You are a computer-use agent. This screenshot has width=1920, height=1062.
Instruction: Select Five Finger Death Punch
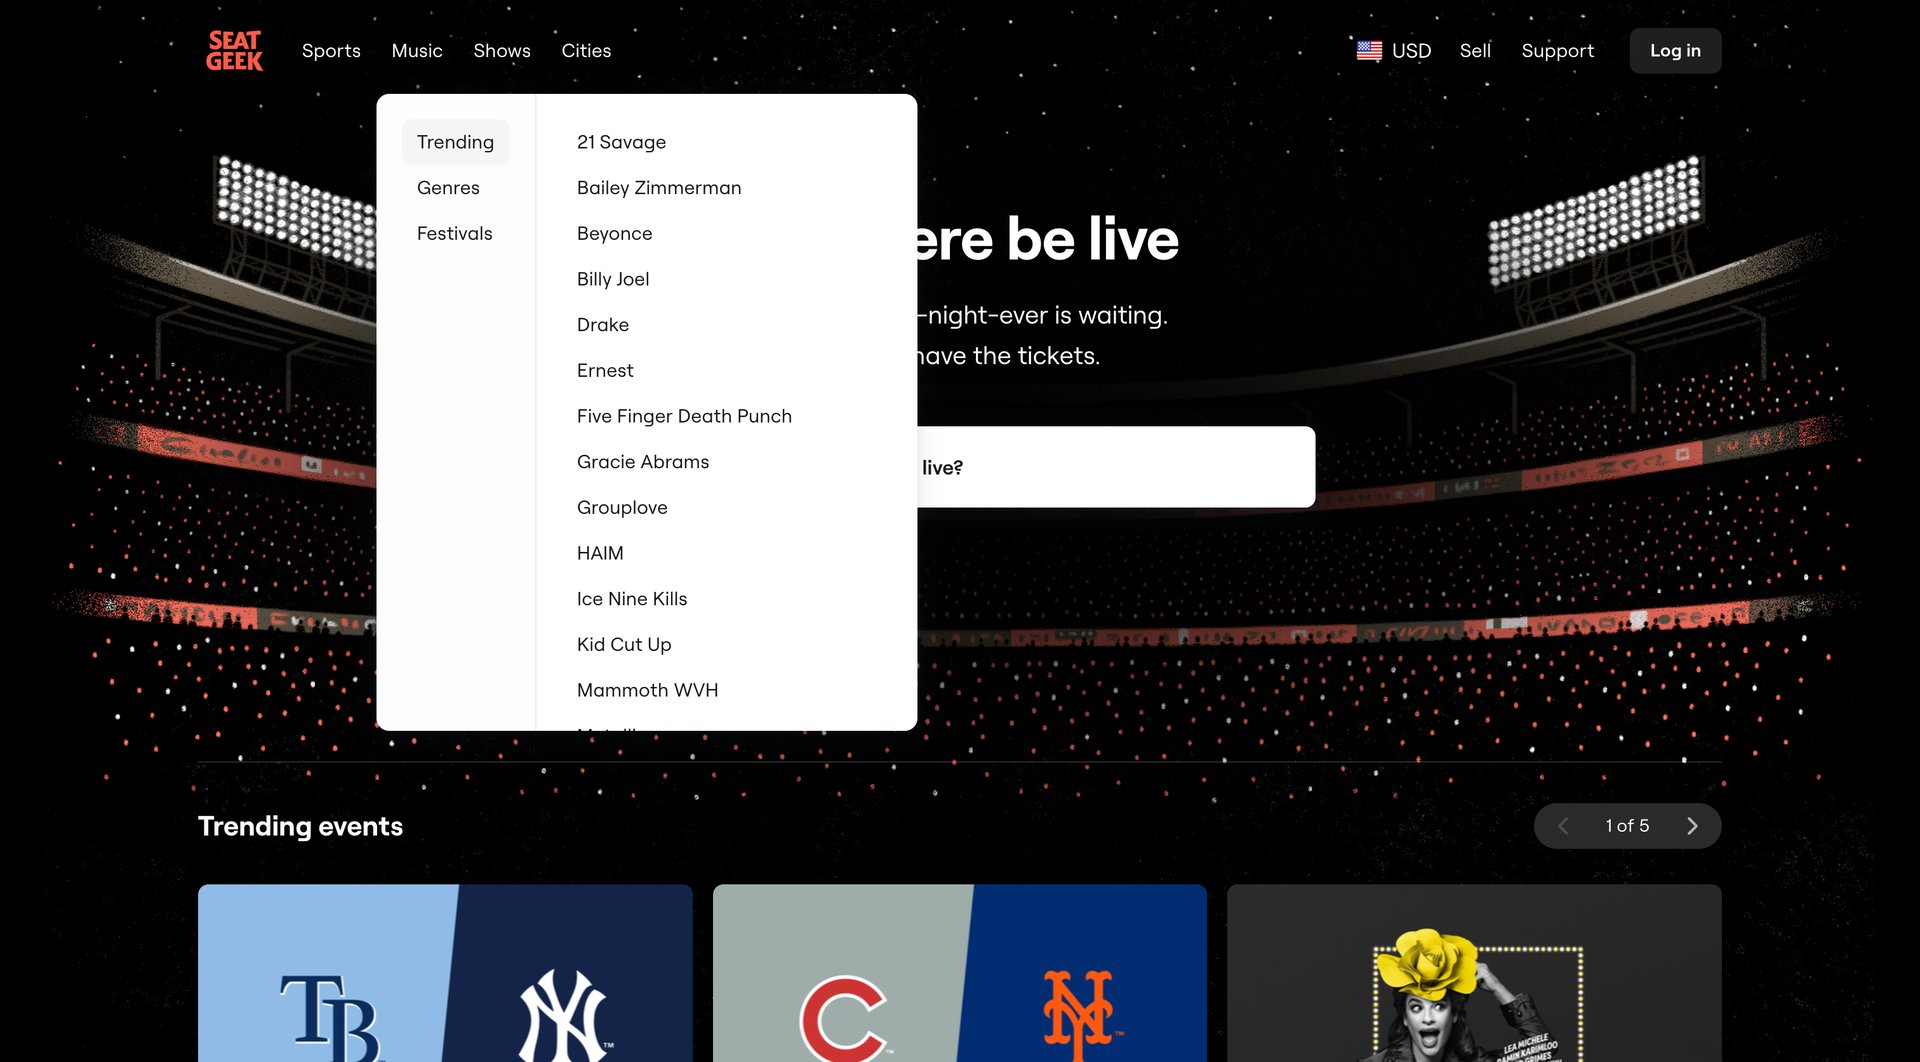[684, 415]
